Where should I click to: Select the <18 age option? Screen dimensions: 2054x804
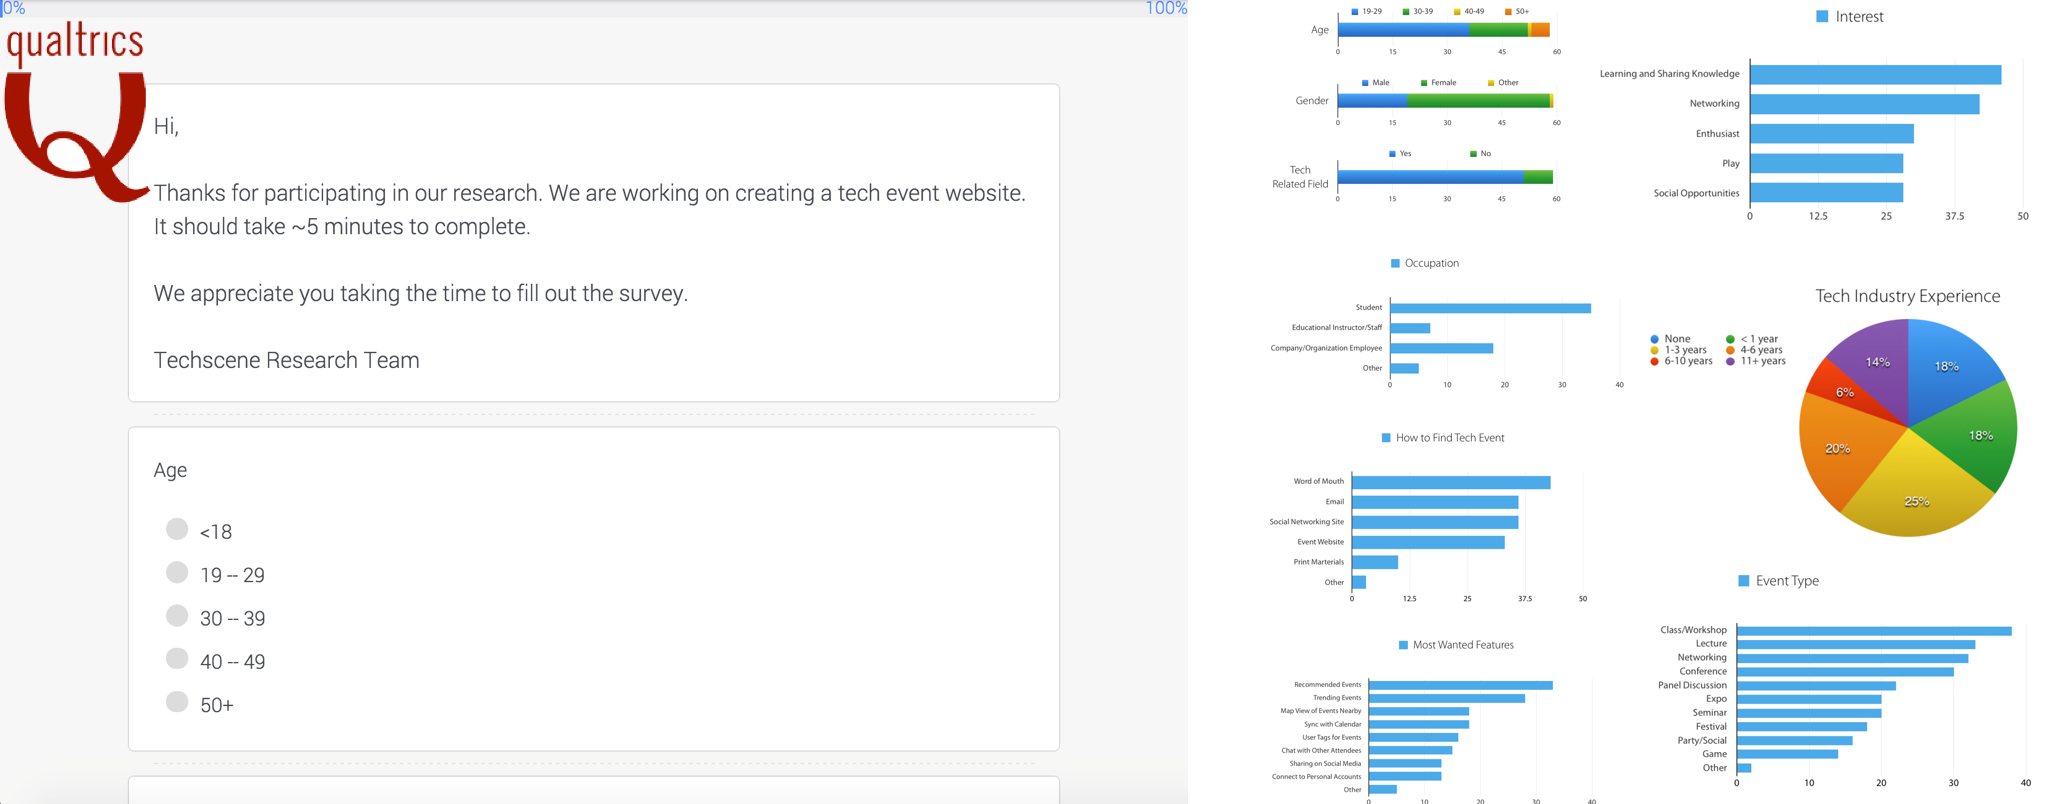click(x=177, y=529)
